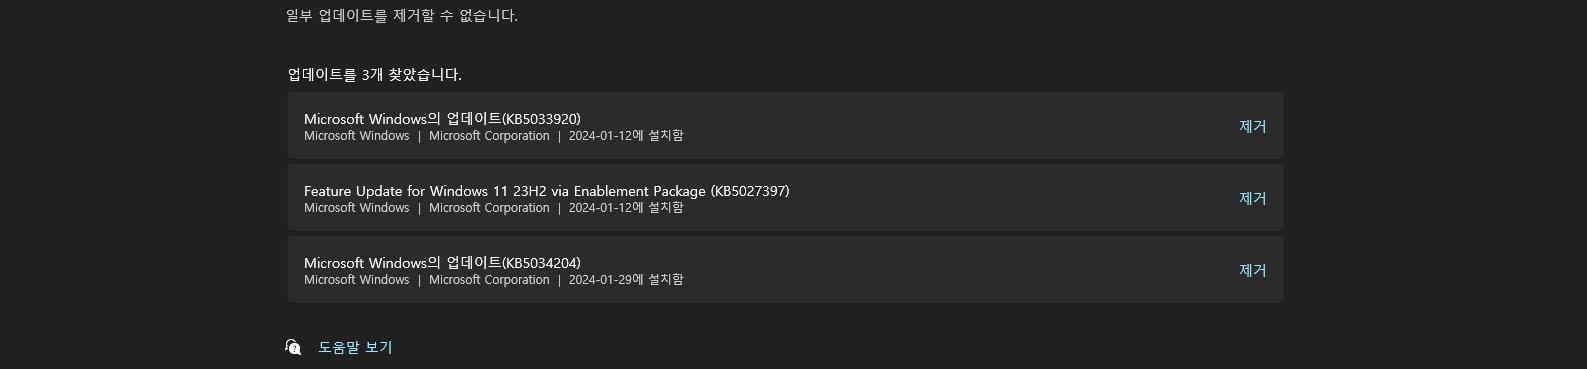Viewport: 1587px width, 369px height.
Task: Click the install date of KB5033920
Action: coord(626,136)
